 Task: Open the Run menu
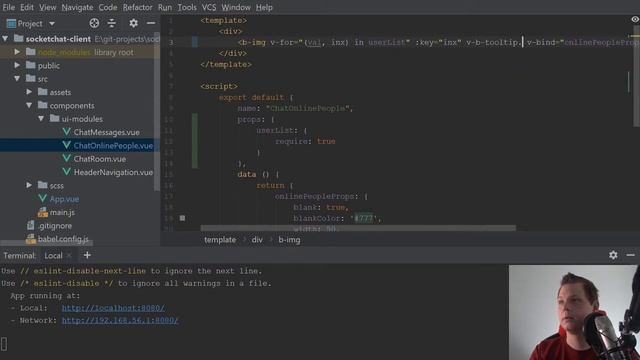165,7
